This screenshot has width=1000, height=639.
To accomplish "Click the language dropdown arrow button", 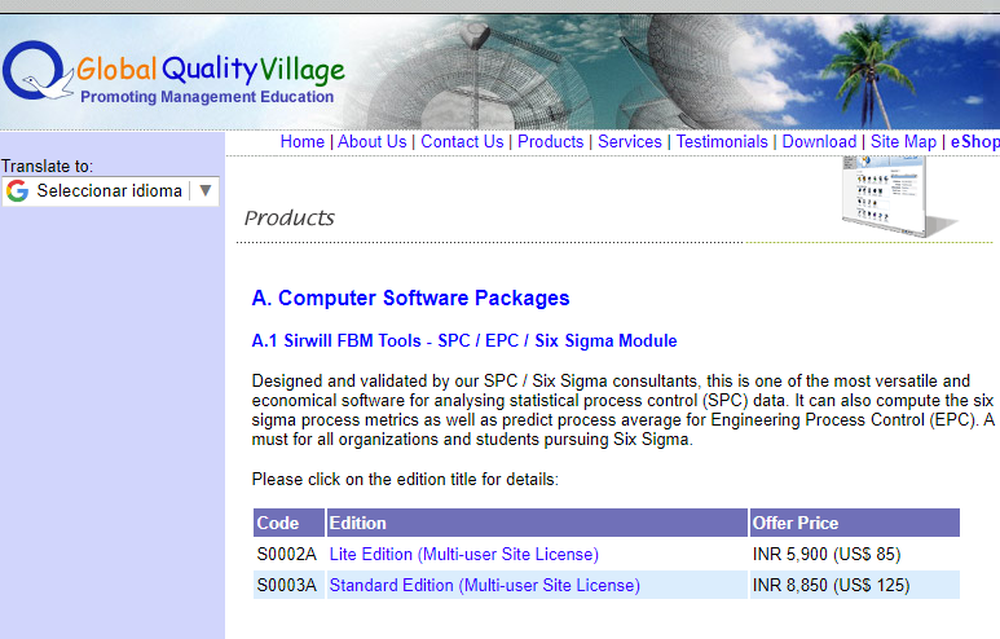I will tap(206, 190).
